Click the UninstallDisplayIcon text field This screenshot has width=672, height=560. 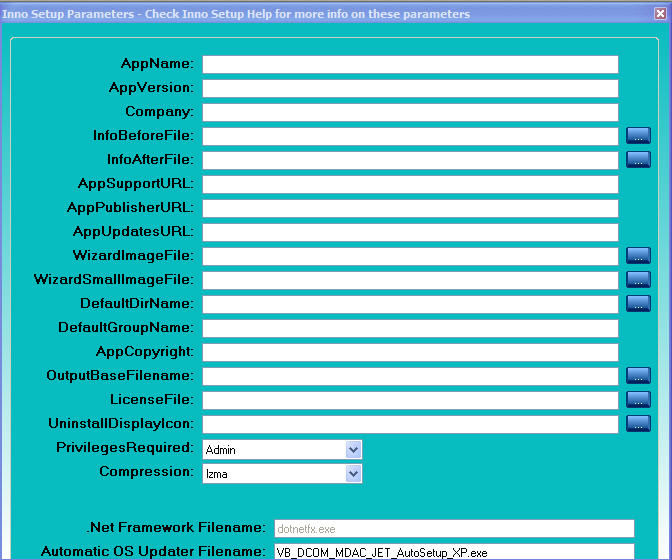click(x=410, y=424)
